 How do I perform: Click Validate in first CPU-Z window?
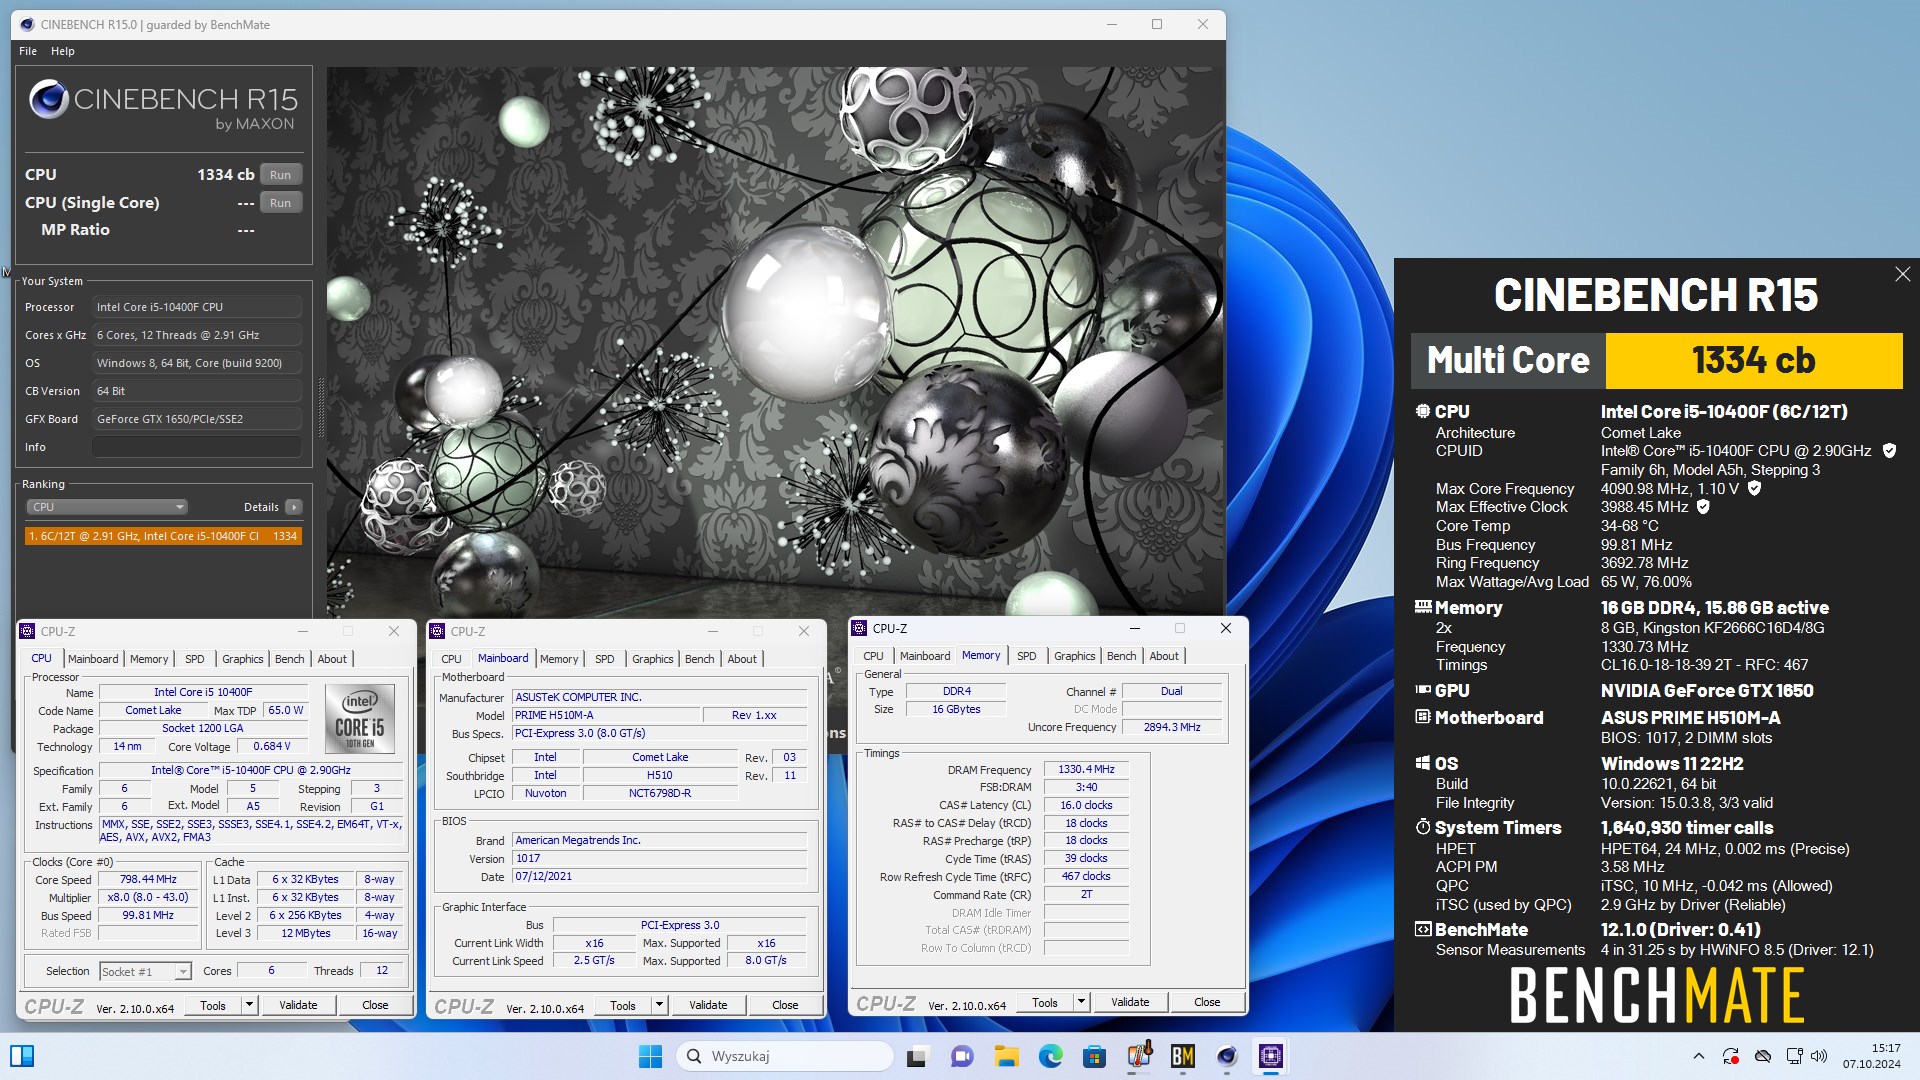coord(298,1005)
